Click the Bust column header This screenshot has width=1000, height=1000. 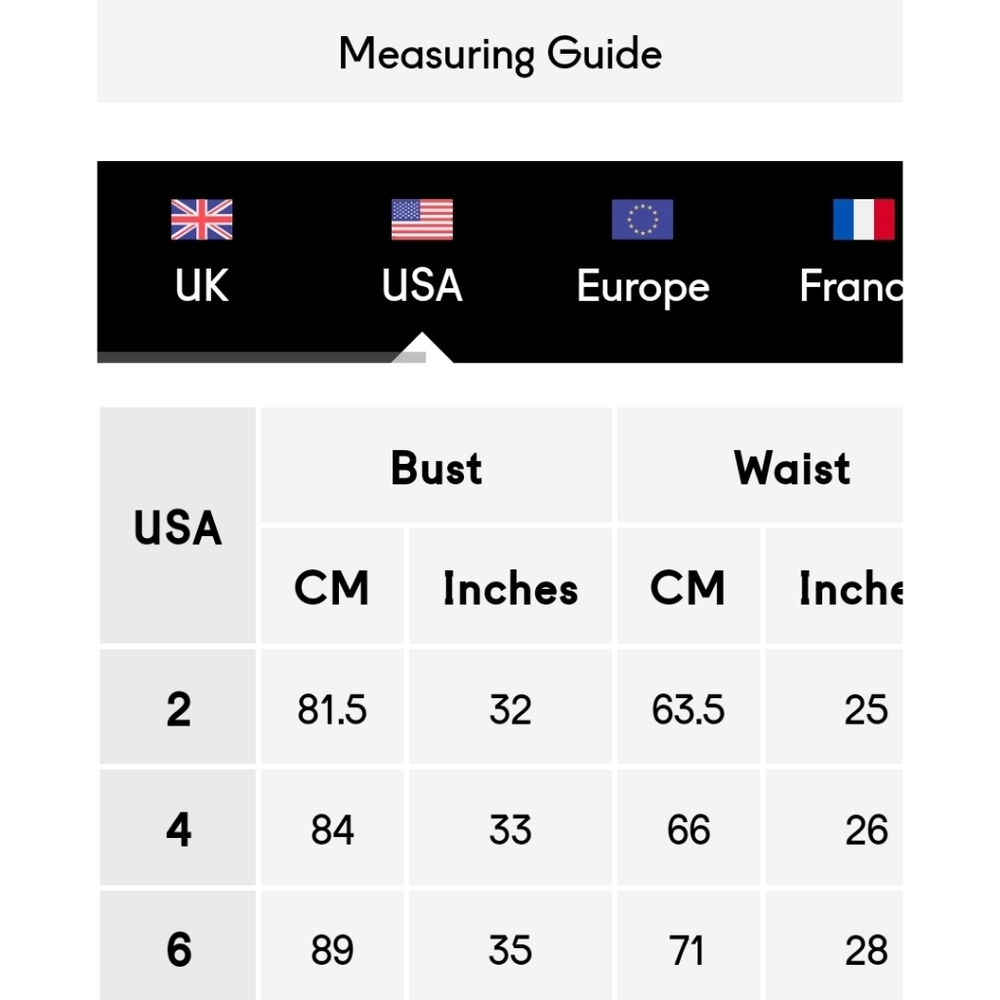[x=436, y=465]
